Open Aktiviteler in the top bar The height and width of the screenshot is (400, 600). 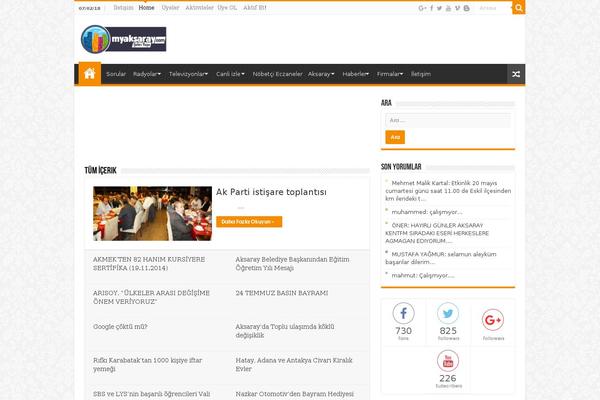pyautogui.click(x=199, y=8)
